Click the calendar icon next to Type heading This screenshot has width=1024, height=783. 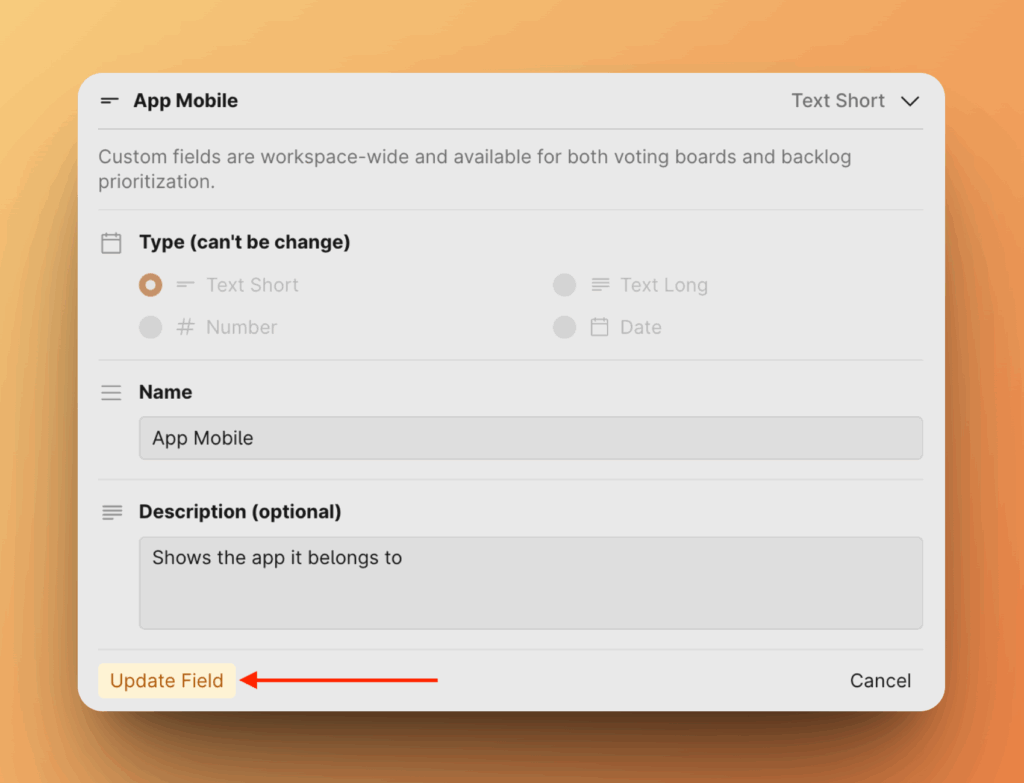click(x=111, y=243)
